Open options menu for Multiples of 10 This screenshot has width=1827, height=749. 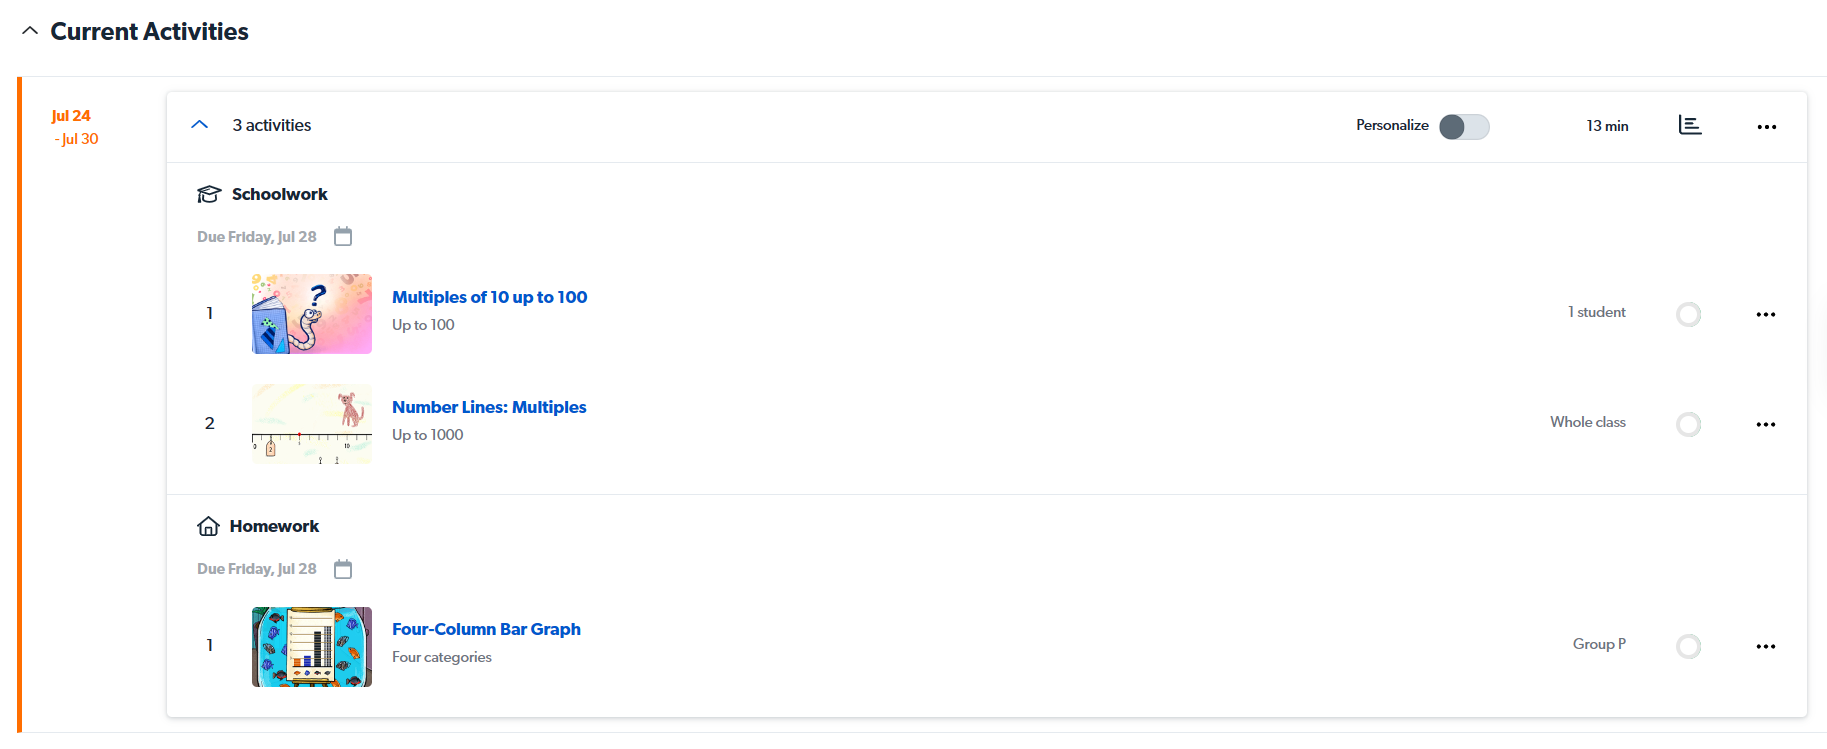tap(1766, 315)
